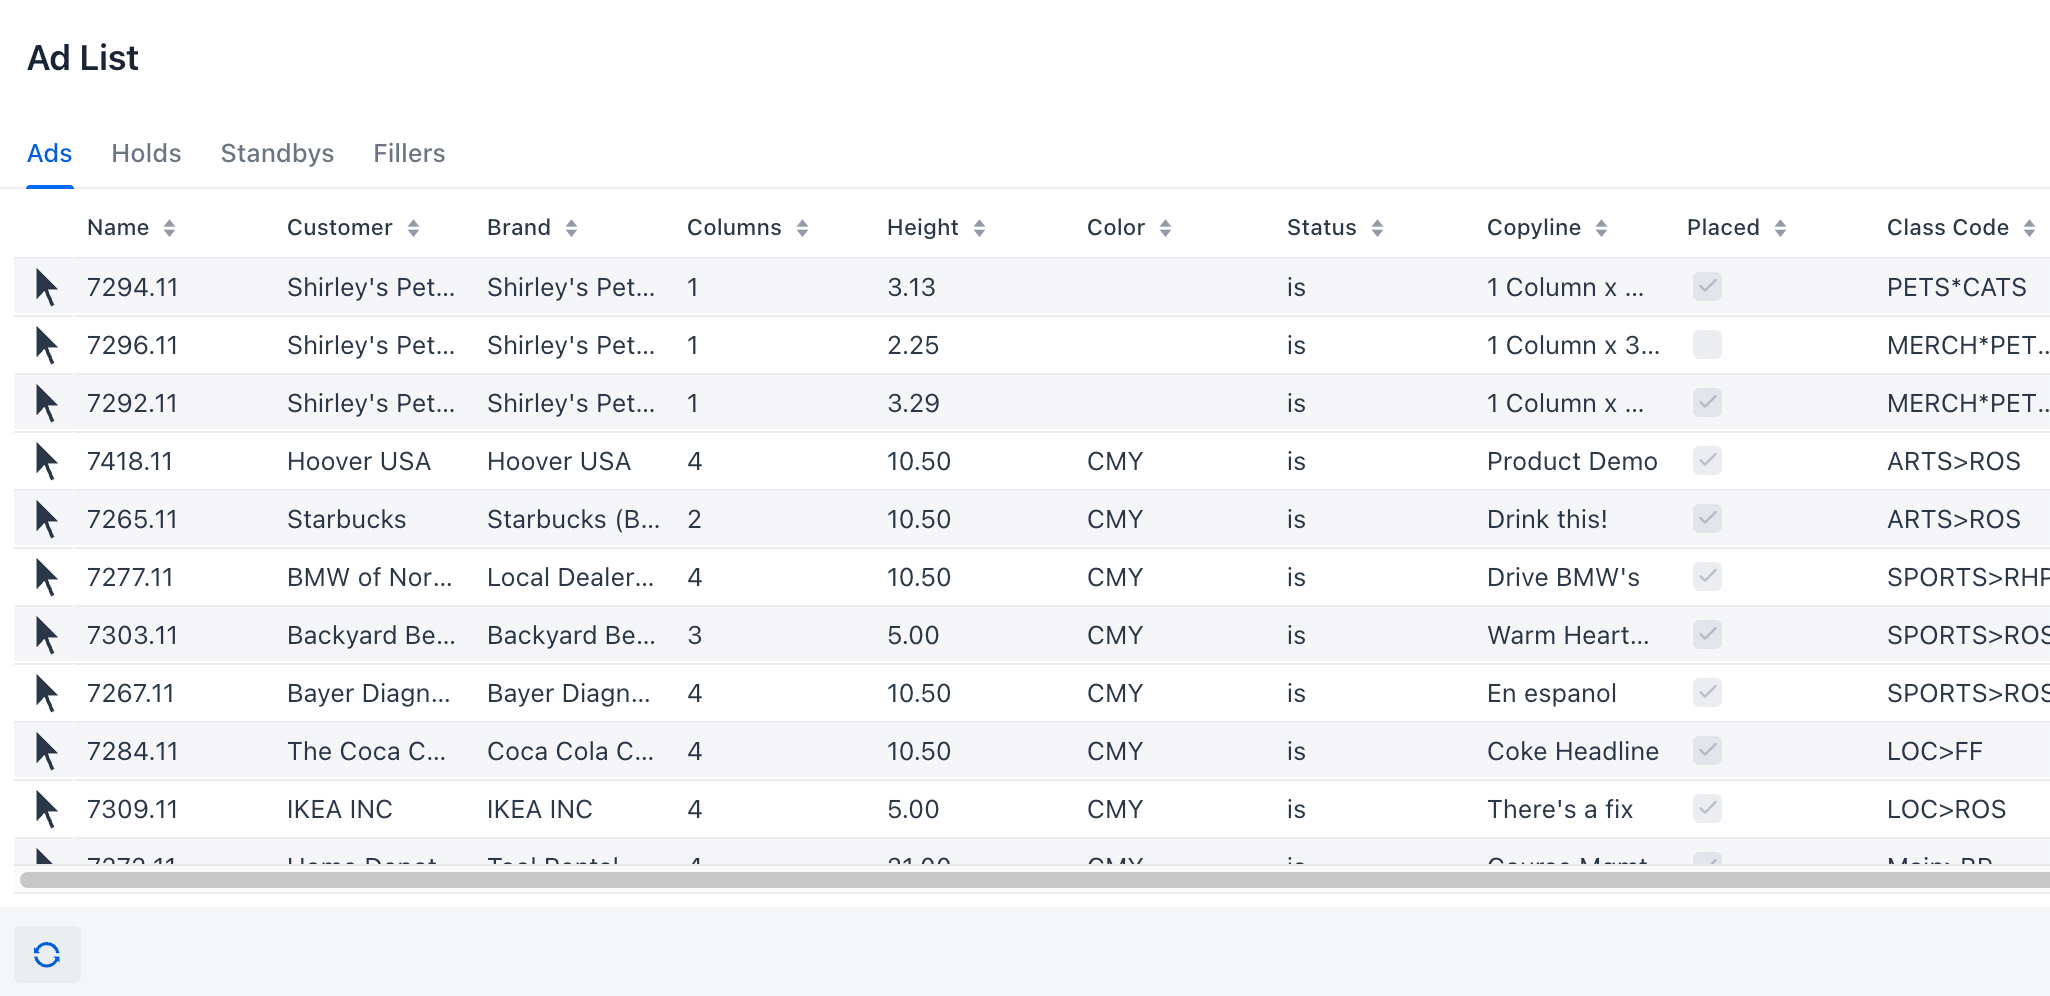Viewport: 2050px width, 996px height.
Task: Open the Standbys tab
Action: point(277,153)
